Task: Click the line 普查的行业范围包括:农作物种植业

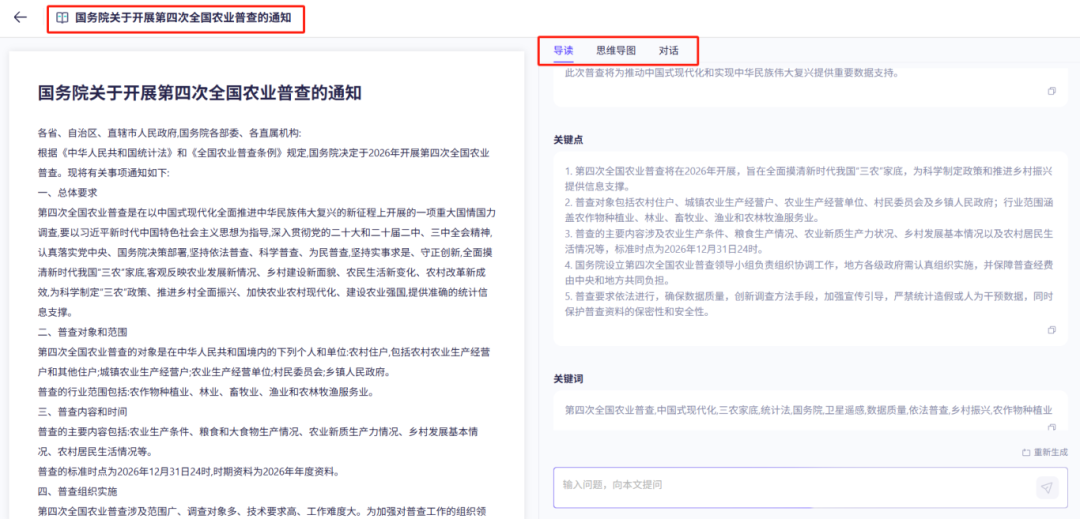Action: coord(206,392)
